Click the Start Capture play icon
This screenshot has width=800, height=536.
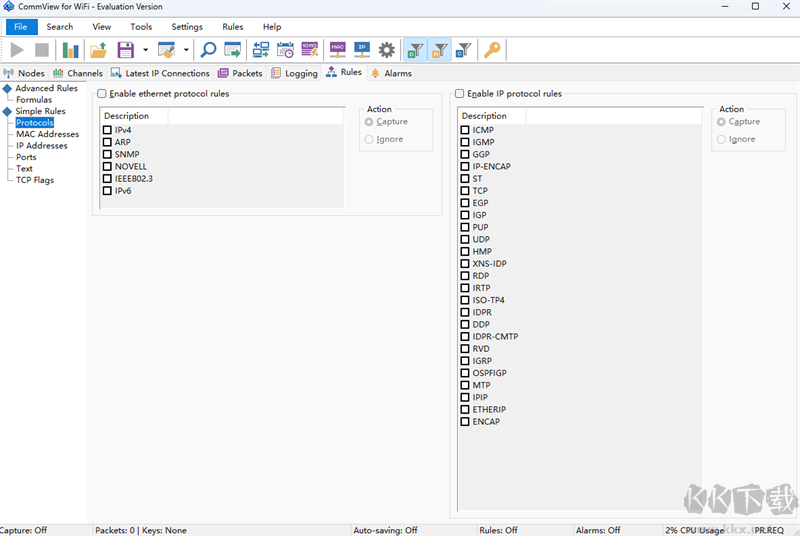[17, 49]
